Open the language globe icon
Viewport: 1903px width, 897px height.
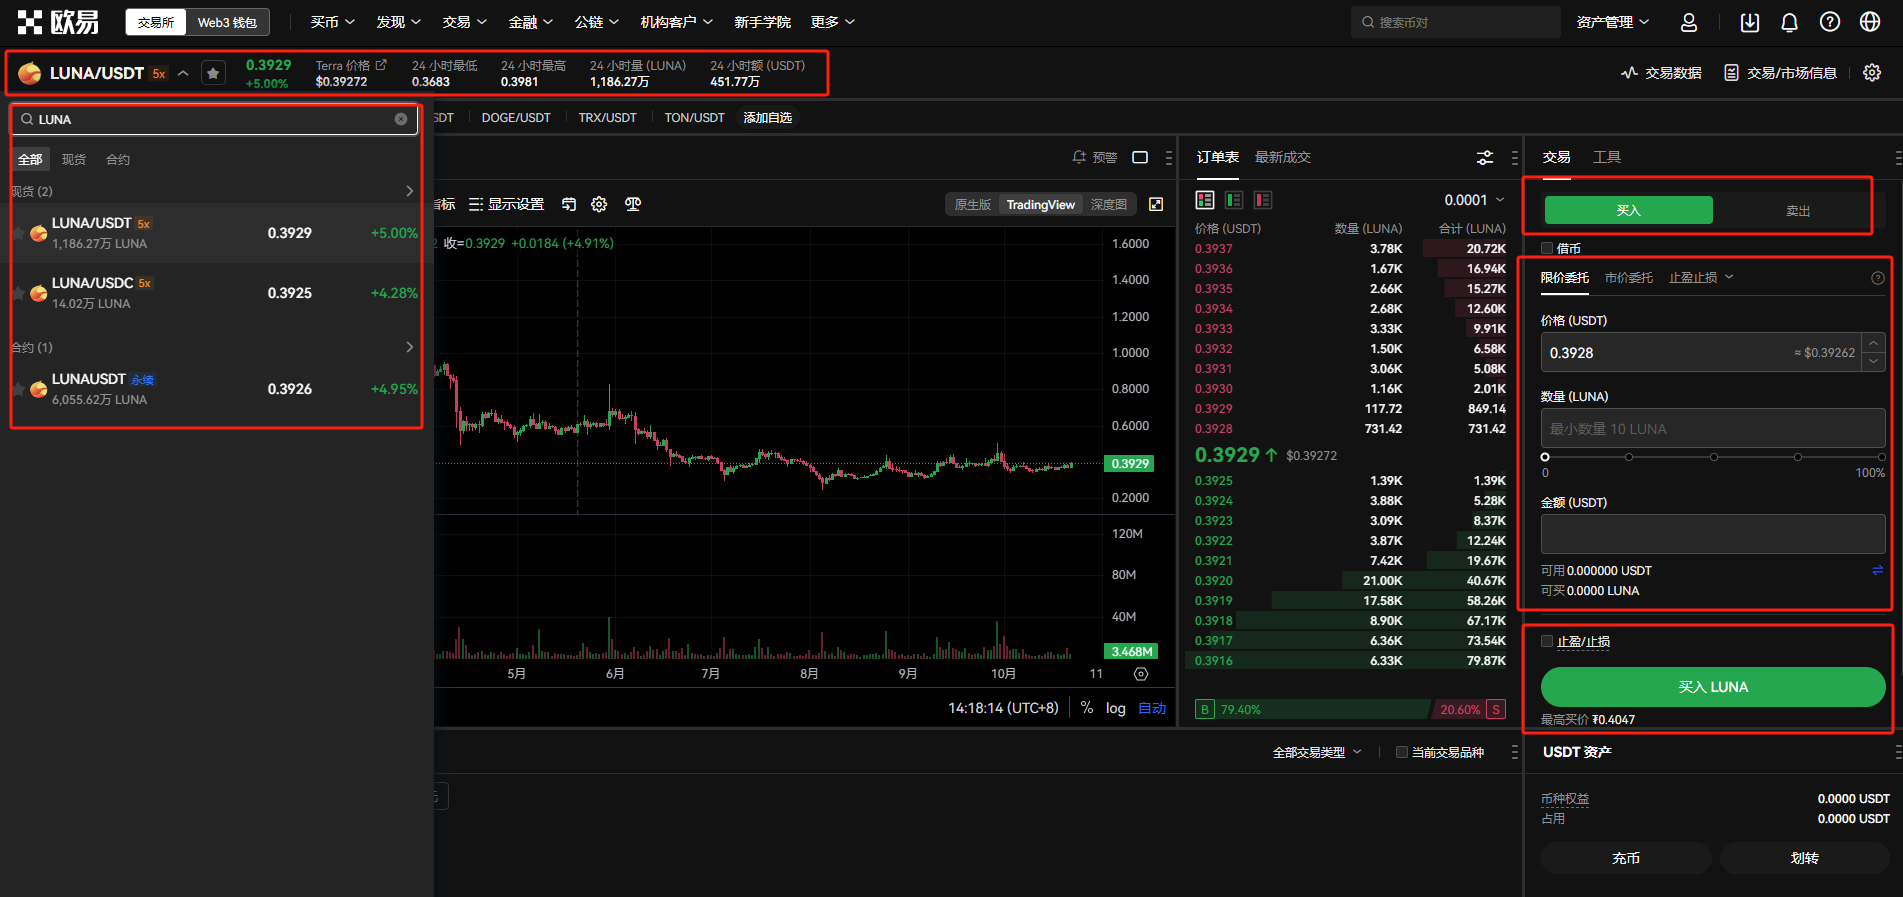(1870, 22)
